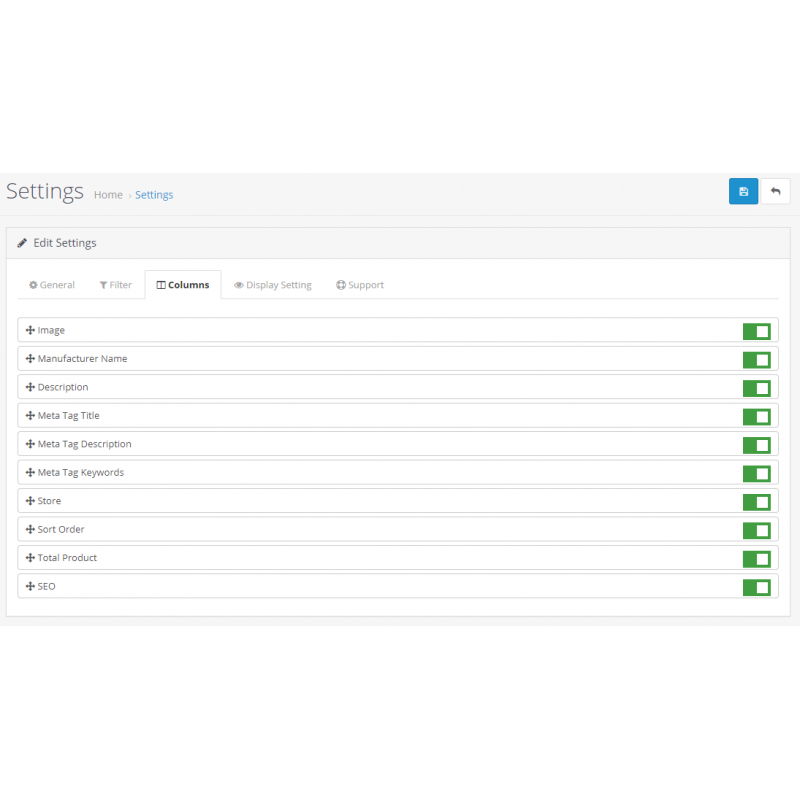
Task: Select the Columns tab
Action: click(183, 285)
